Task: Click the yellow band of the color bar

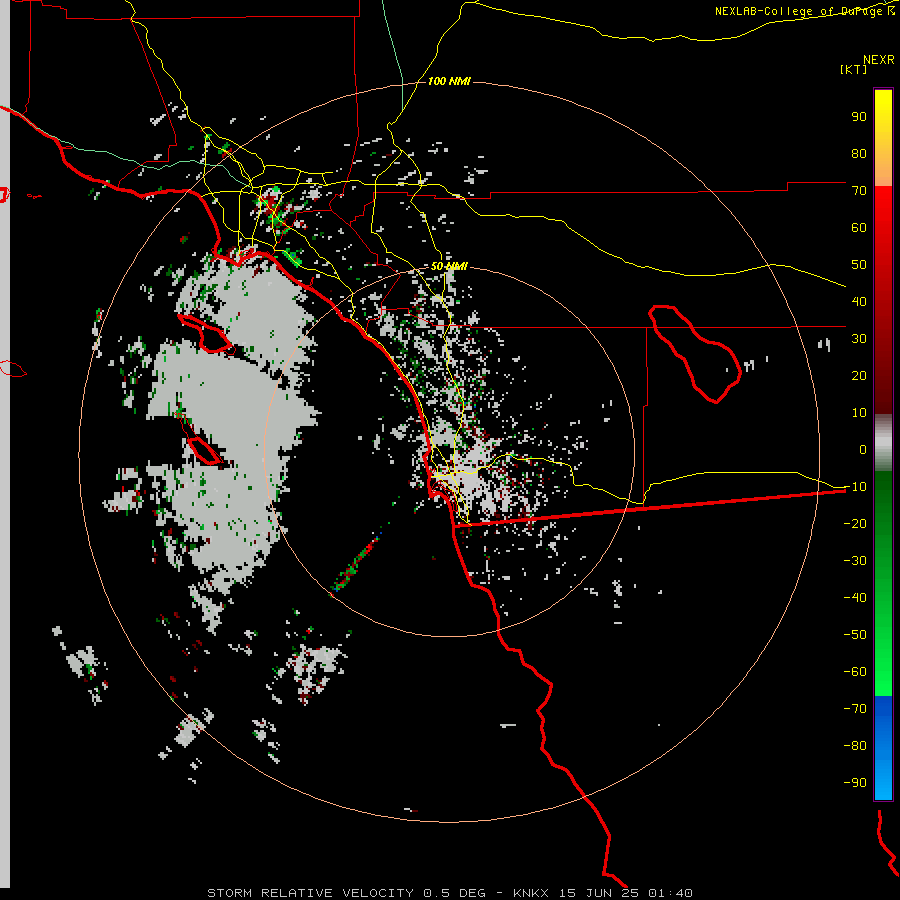Action: point(883,138)
